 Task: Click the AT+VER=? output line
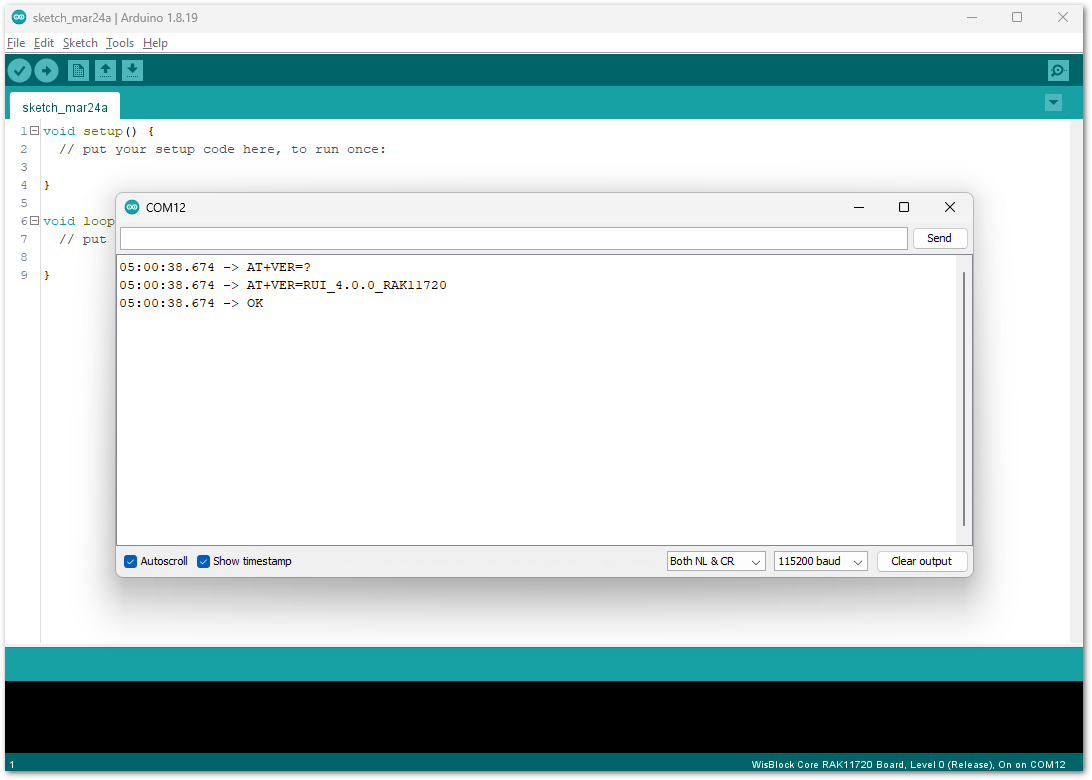click(214, 267)
